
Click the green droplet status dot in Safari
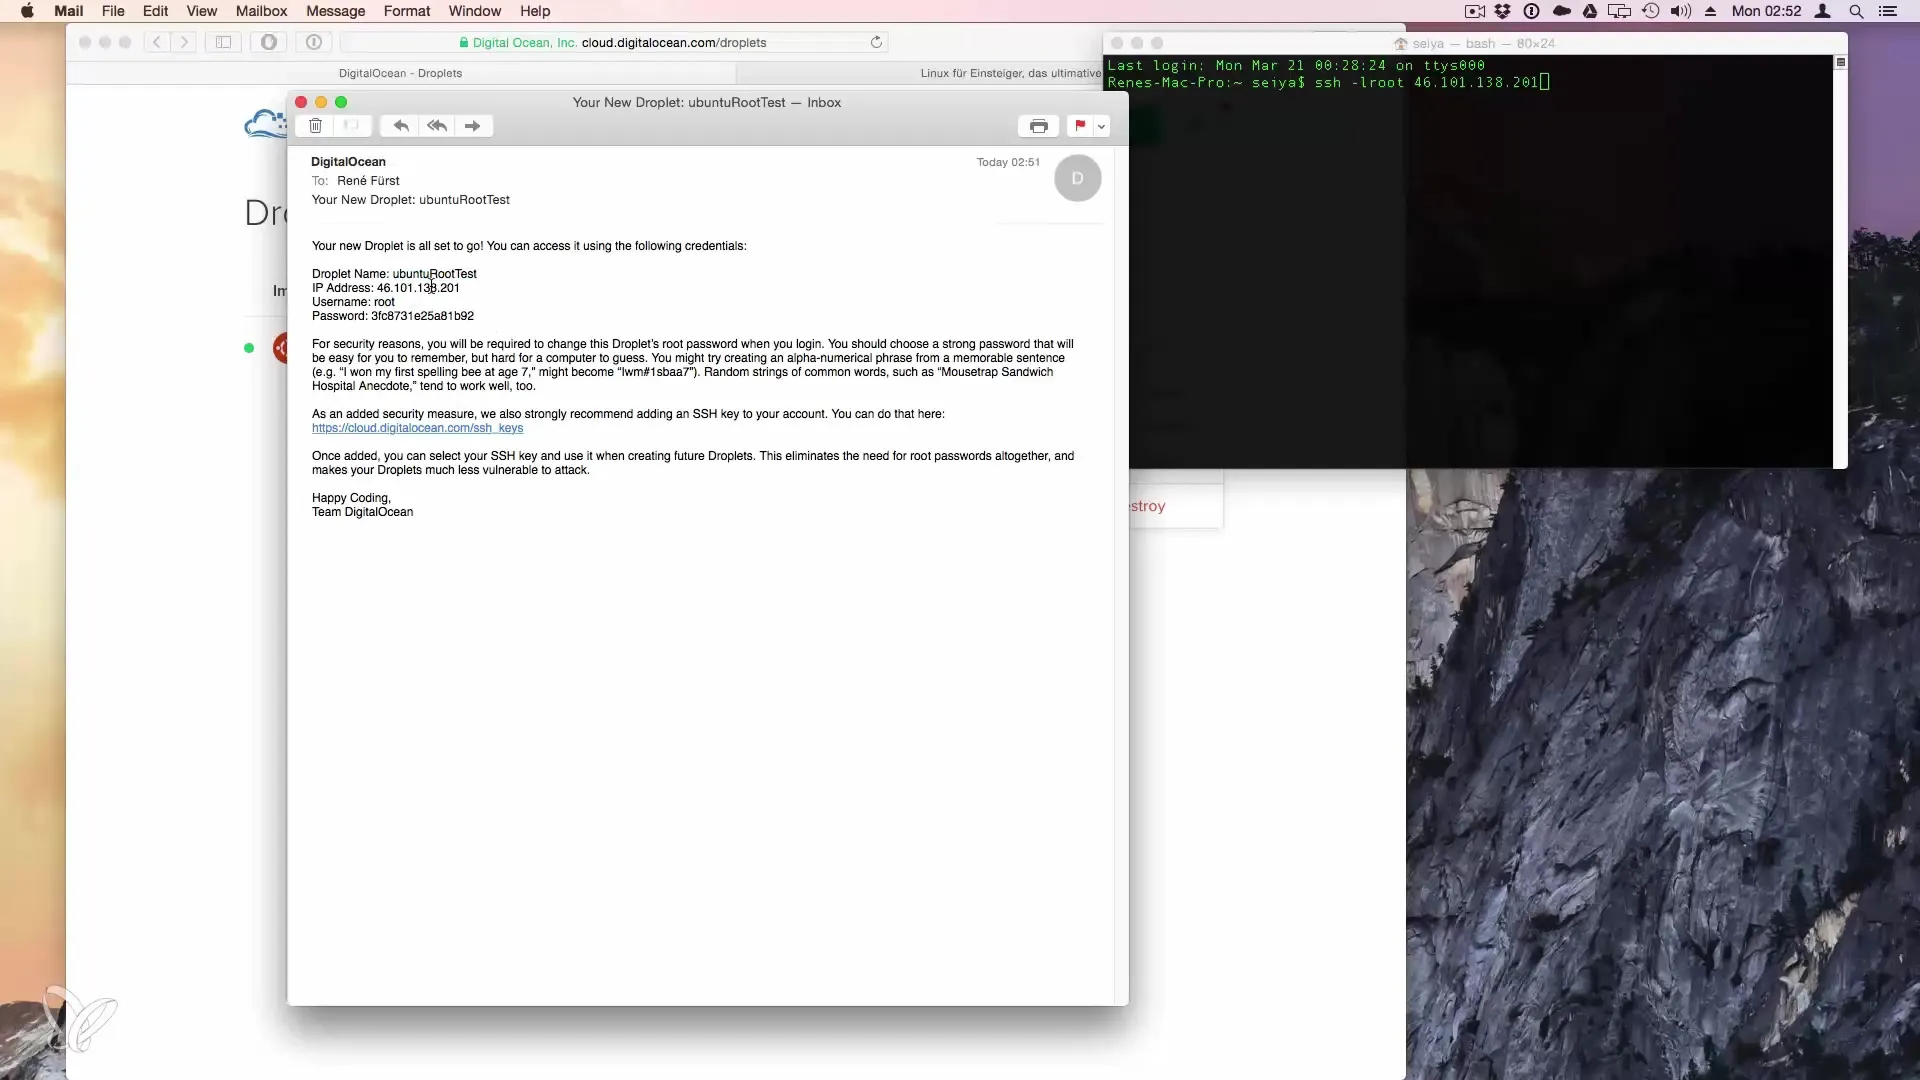coord(249,348)
